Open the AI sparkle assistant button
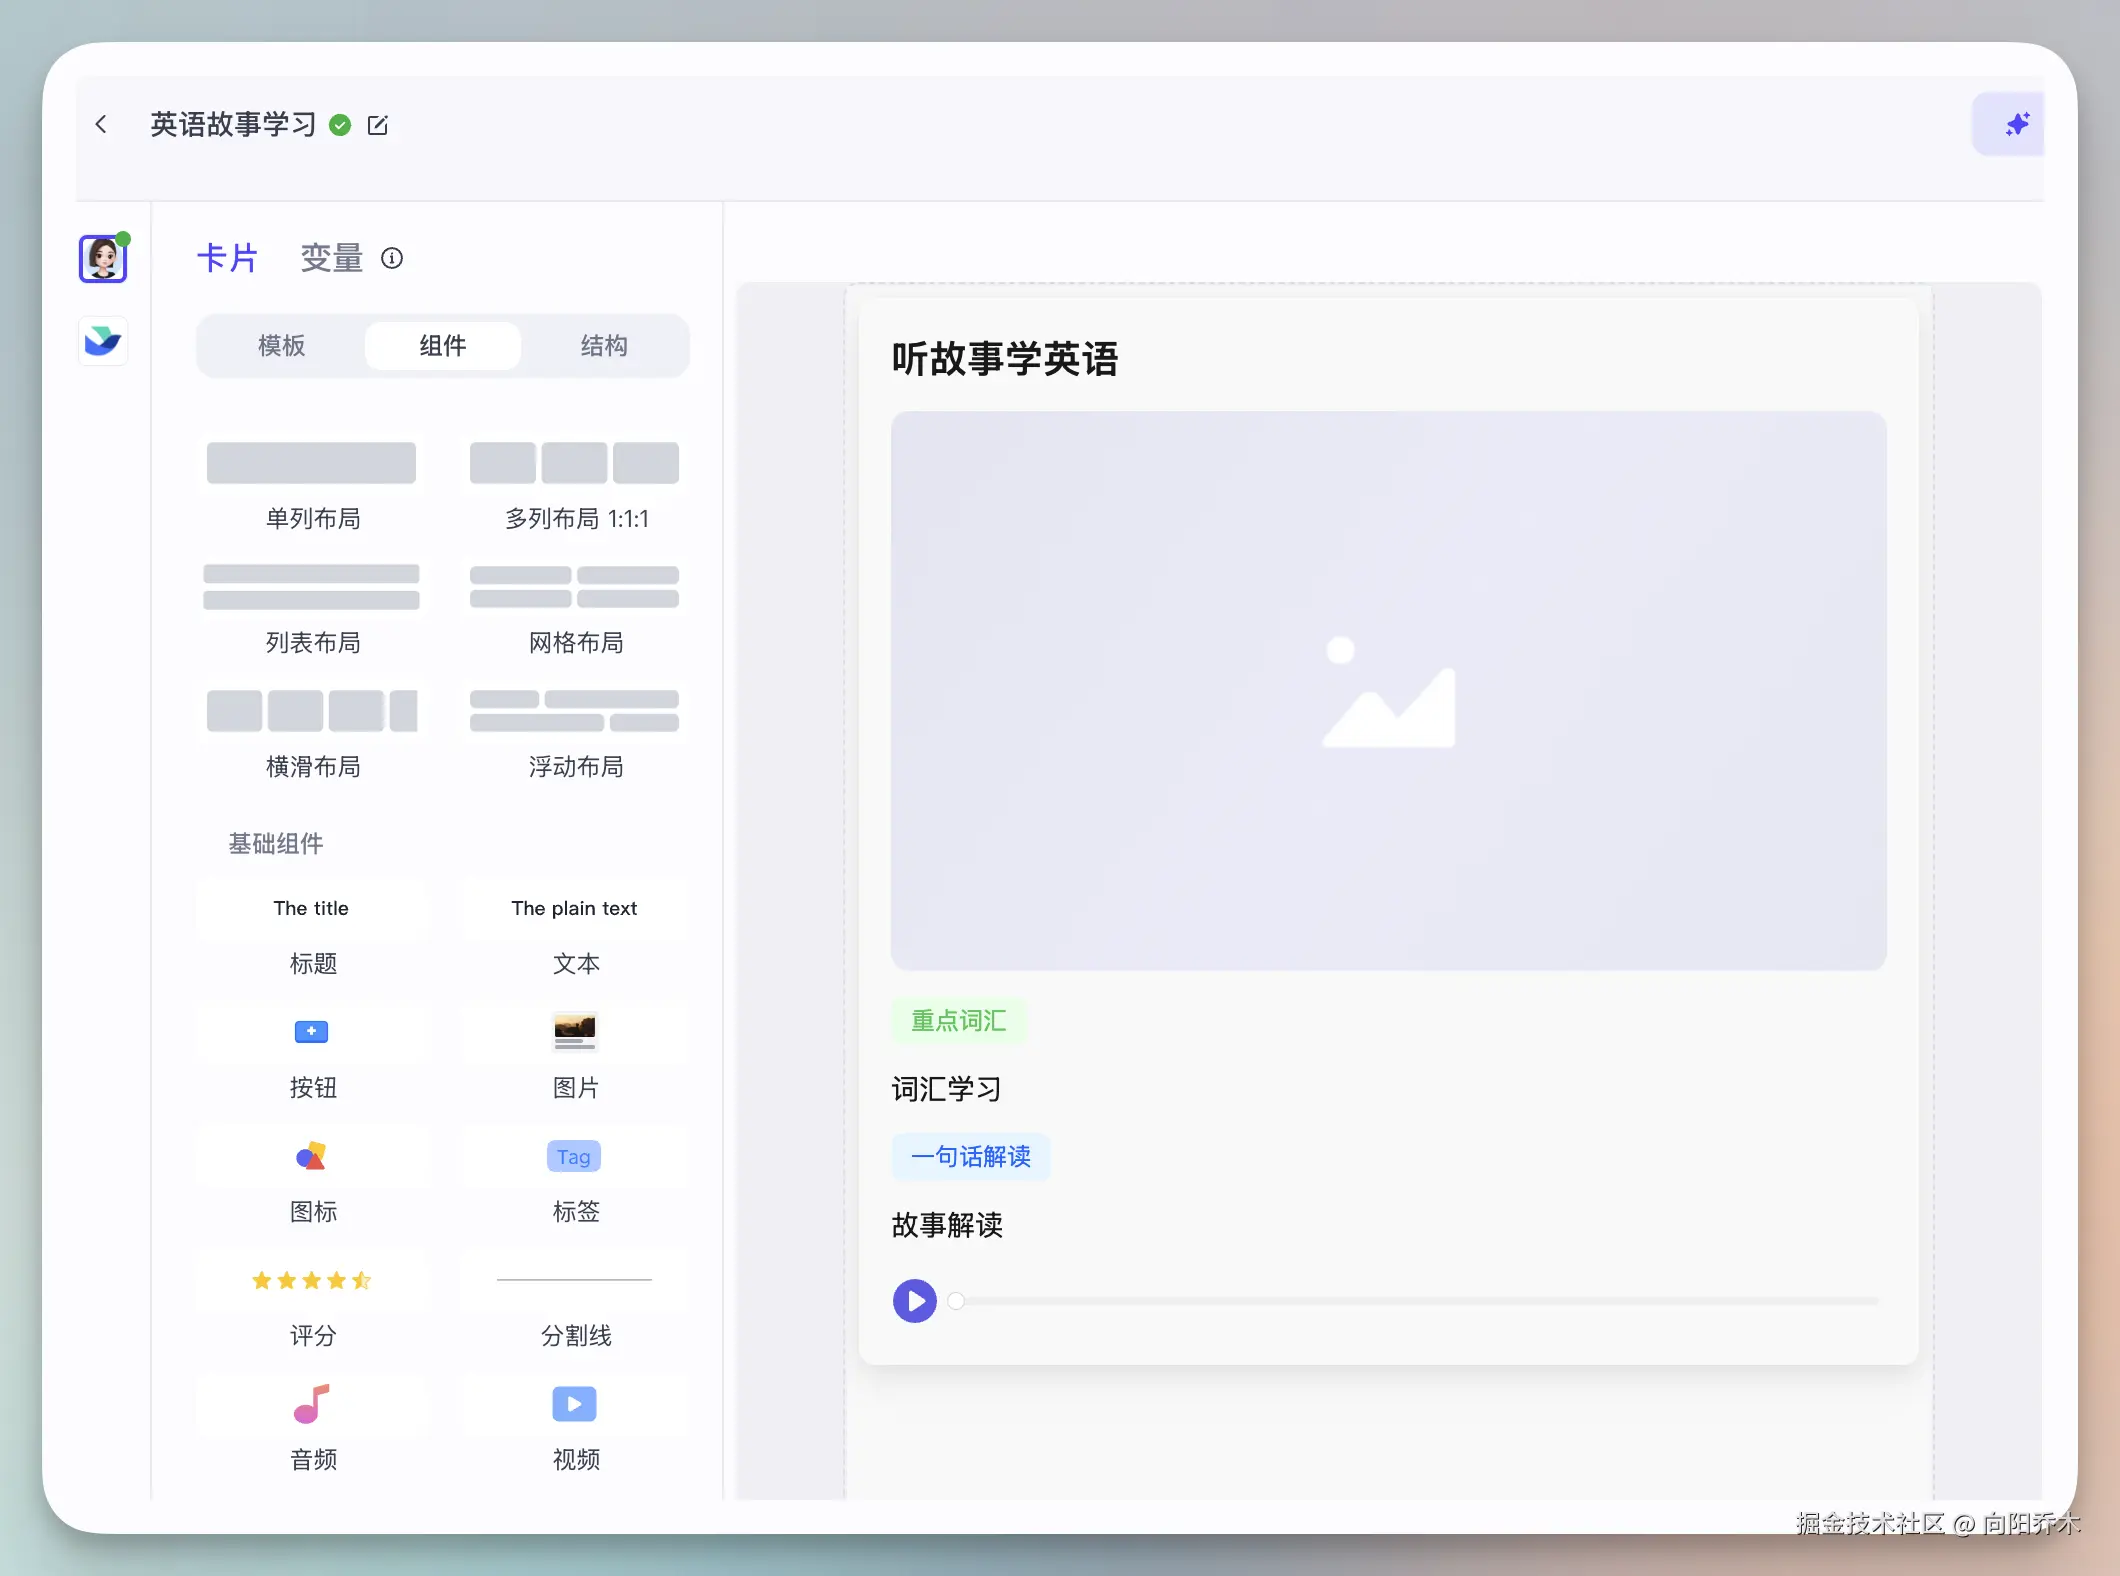Viewport: 2120px width, 1576px height. click(2016, 124)
